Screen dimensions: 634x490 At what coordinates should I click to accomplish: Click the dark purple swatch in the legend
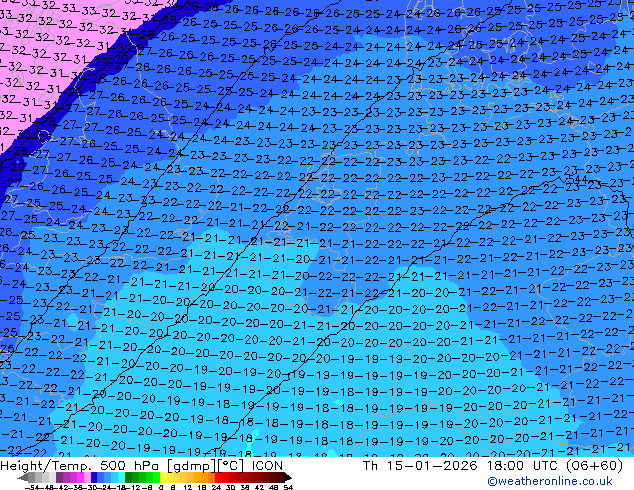[59, 477]
